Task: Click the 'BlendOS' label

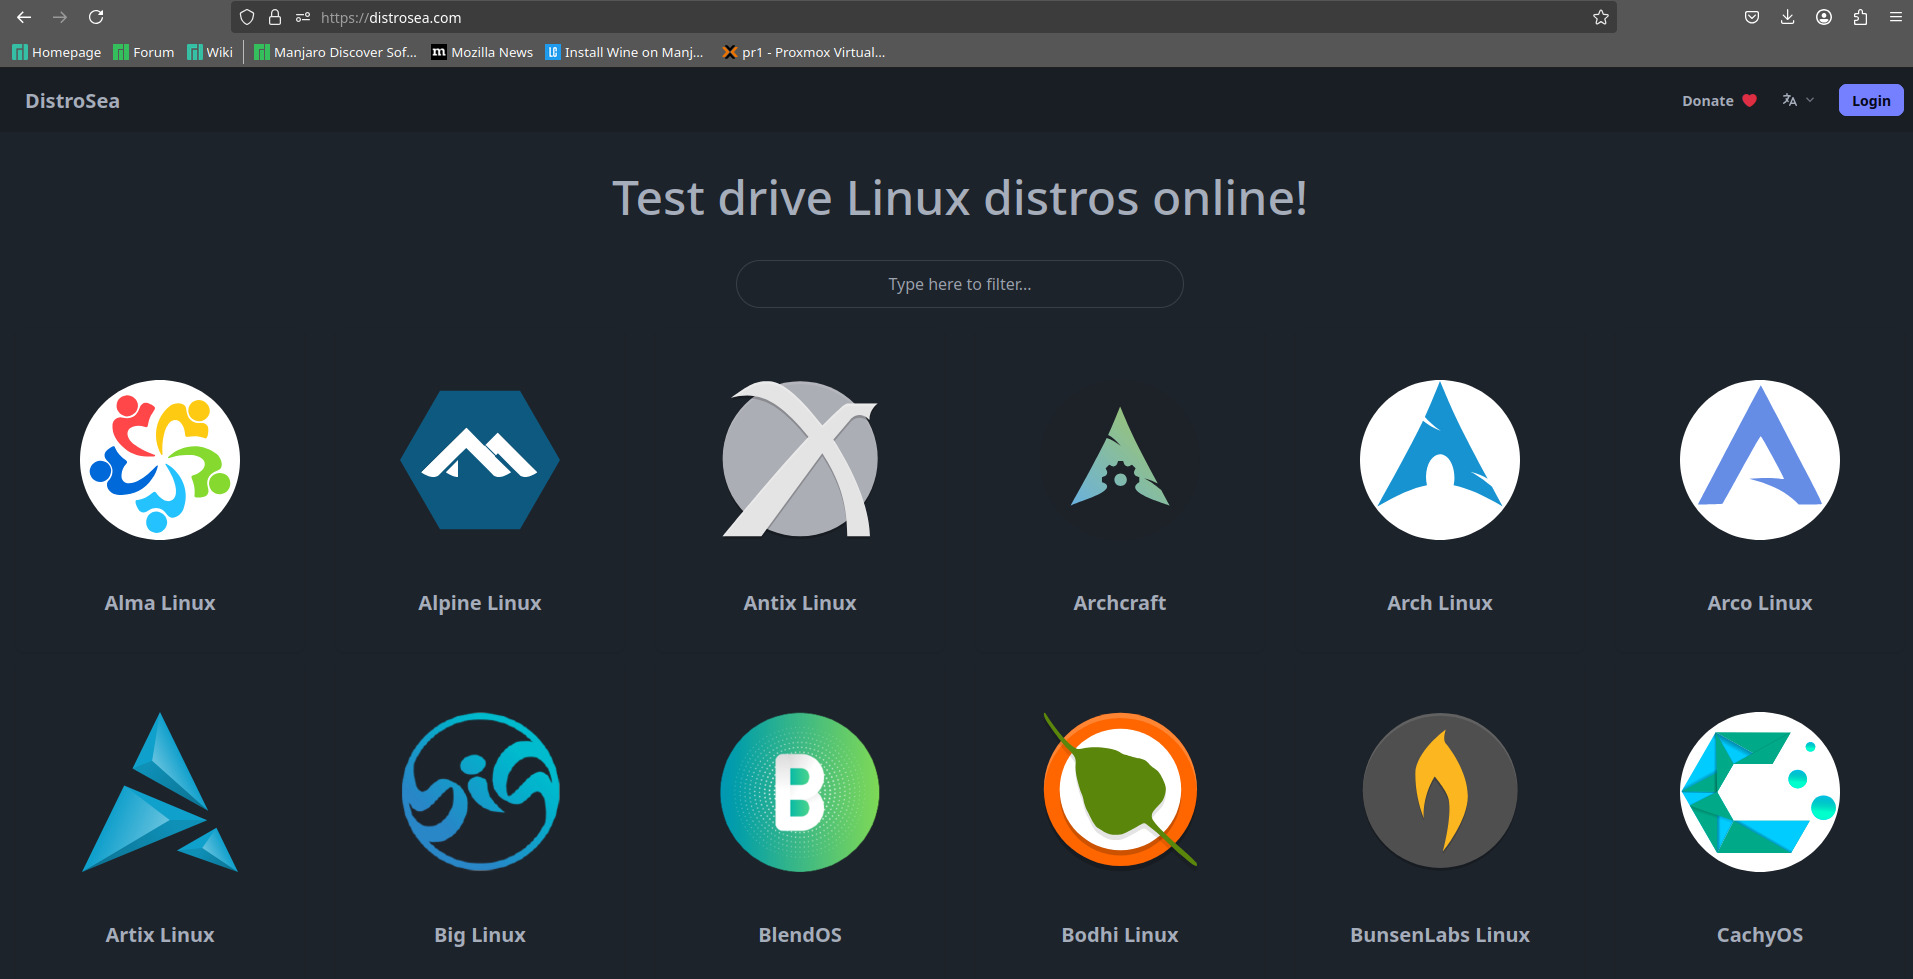Action: (x=800, y=935)
